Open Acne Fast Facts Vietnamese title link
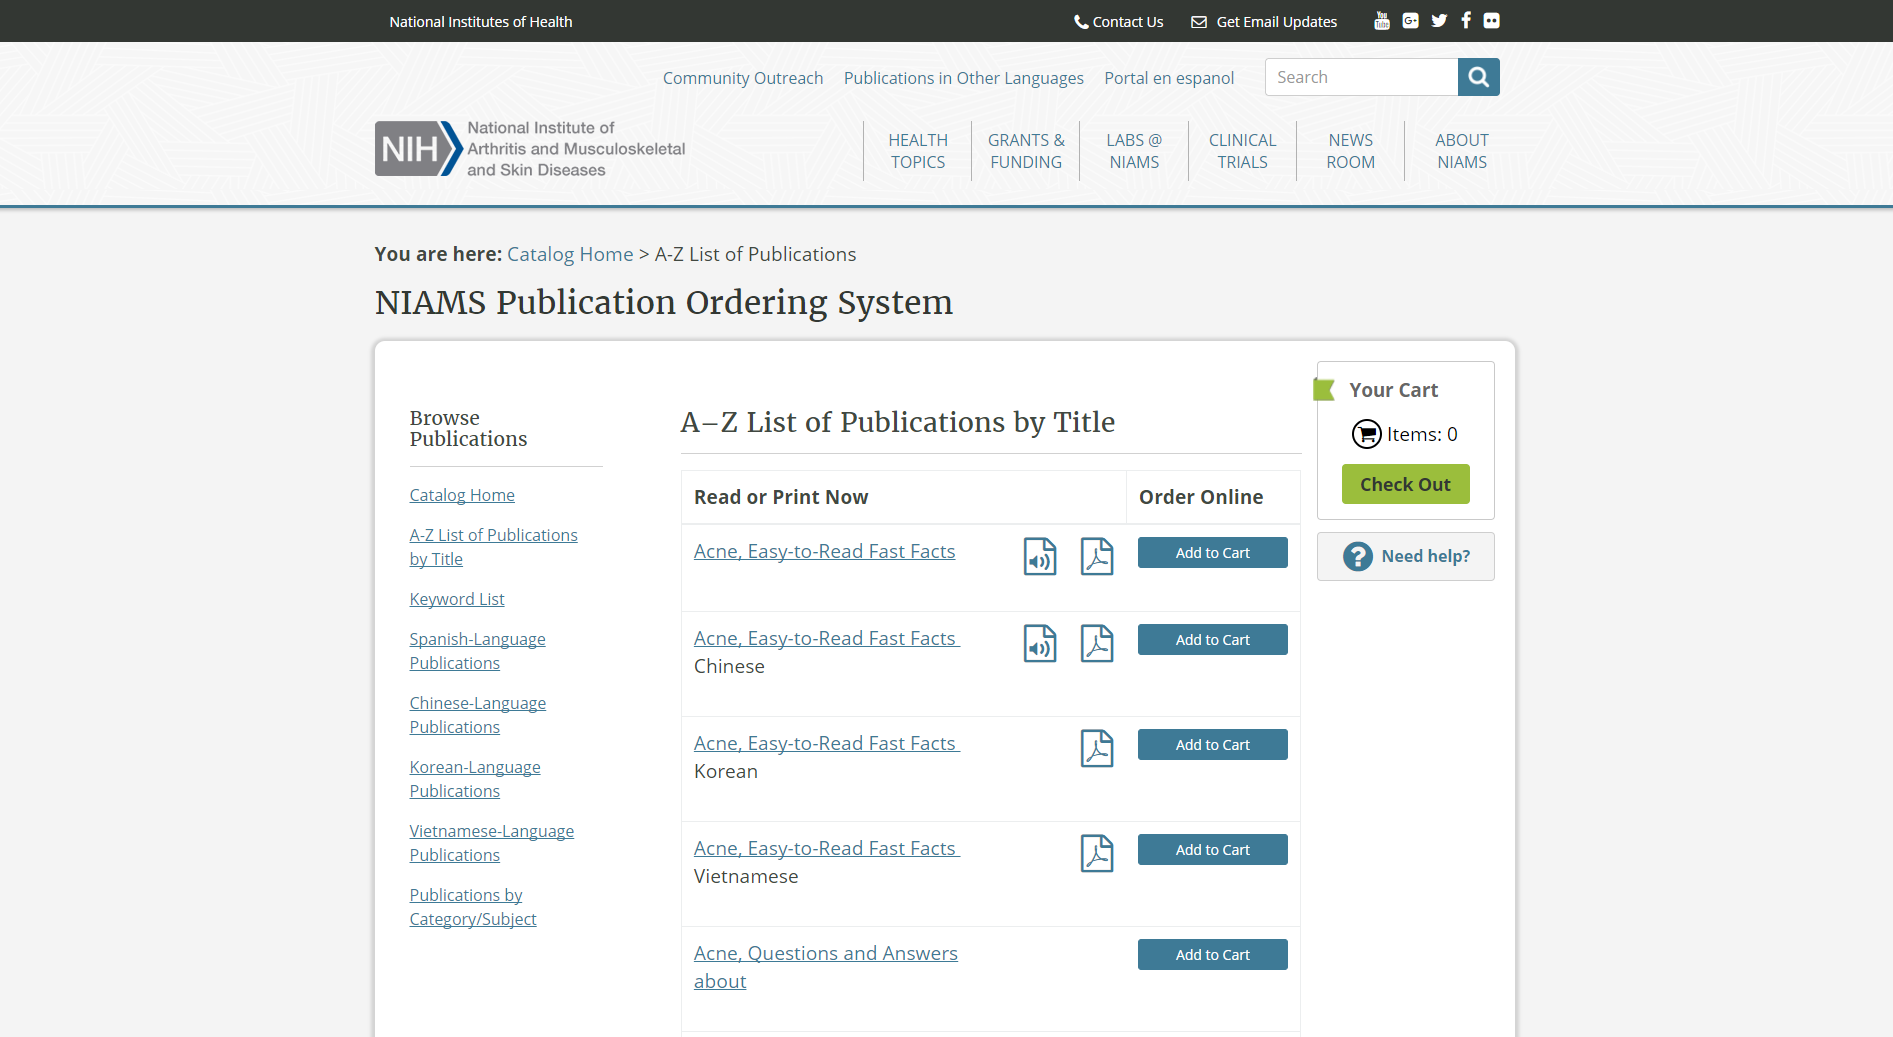 (826, 848)
